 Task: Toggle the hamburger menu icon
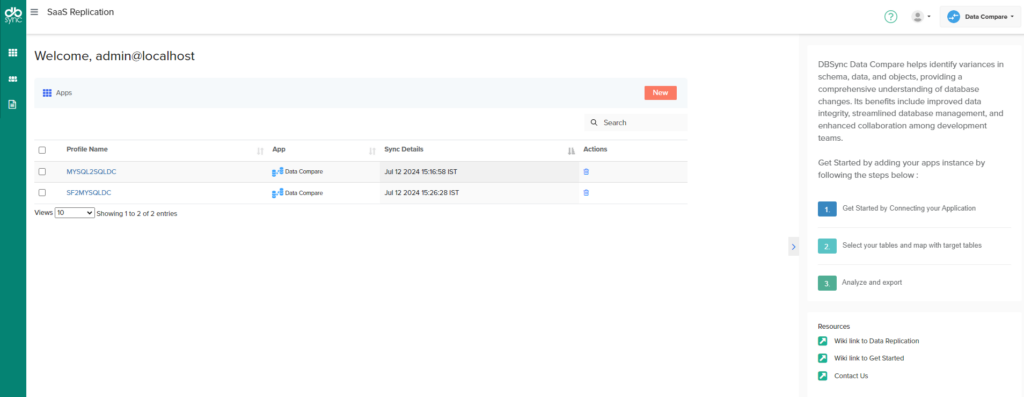(x=35, y=12)
